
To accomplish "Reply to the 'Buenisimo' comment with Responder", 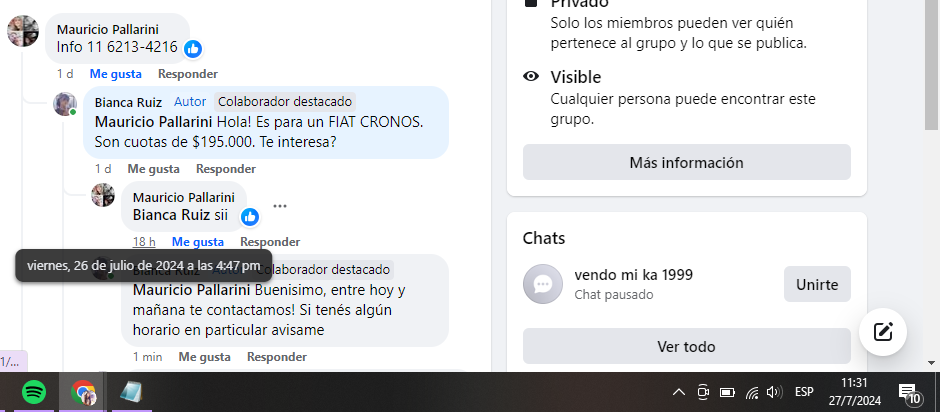I will pyautogui.click(x=277, y=357).
